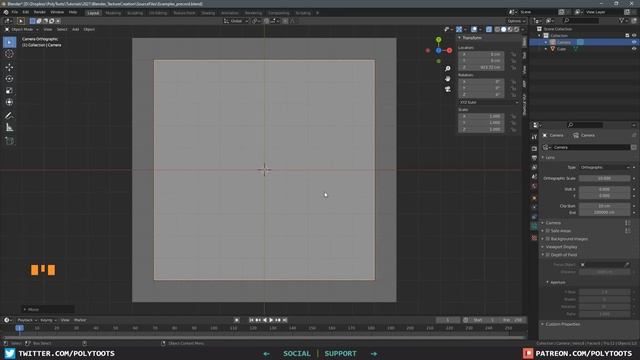The width and height of the screenshot is (640, 360).
Task: Open the Object properties tab icon
Action: pos(534,198)
